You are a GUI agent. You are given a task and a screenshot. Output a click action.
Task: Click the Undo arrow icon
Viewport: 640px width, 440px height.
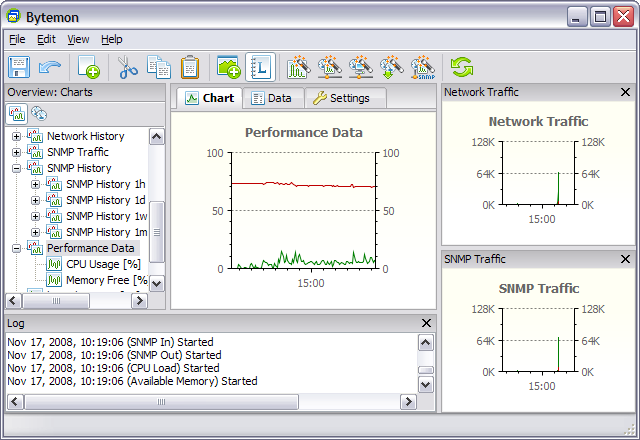(50, 67)
